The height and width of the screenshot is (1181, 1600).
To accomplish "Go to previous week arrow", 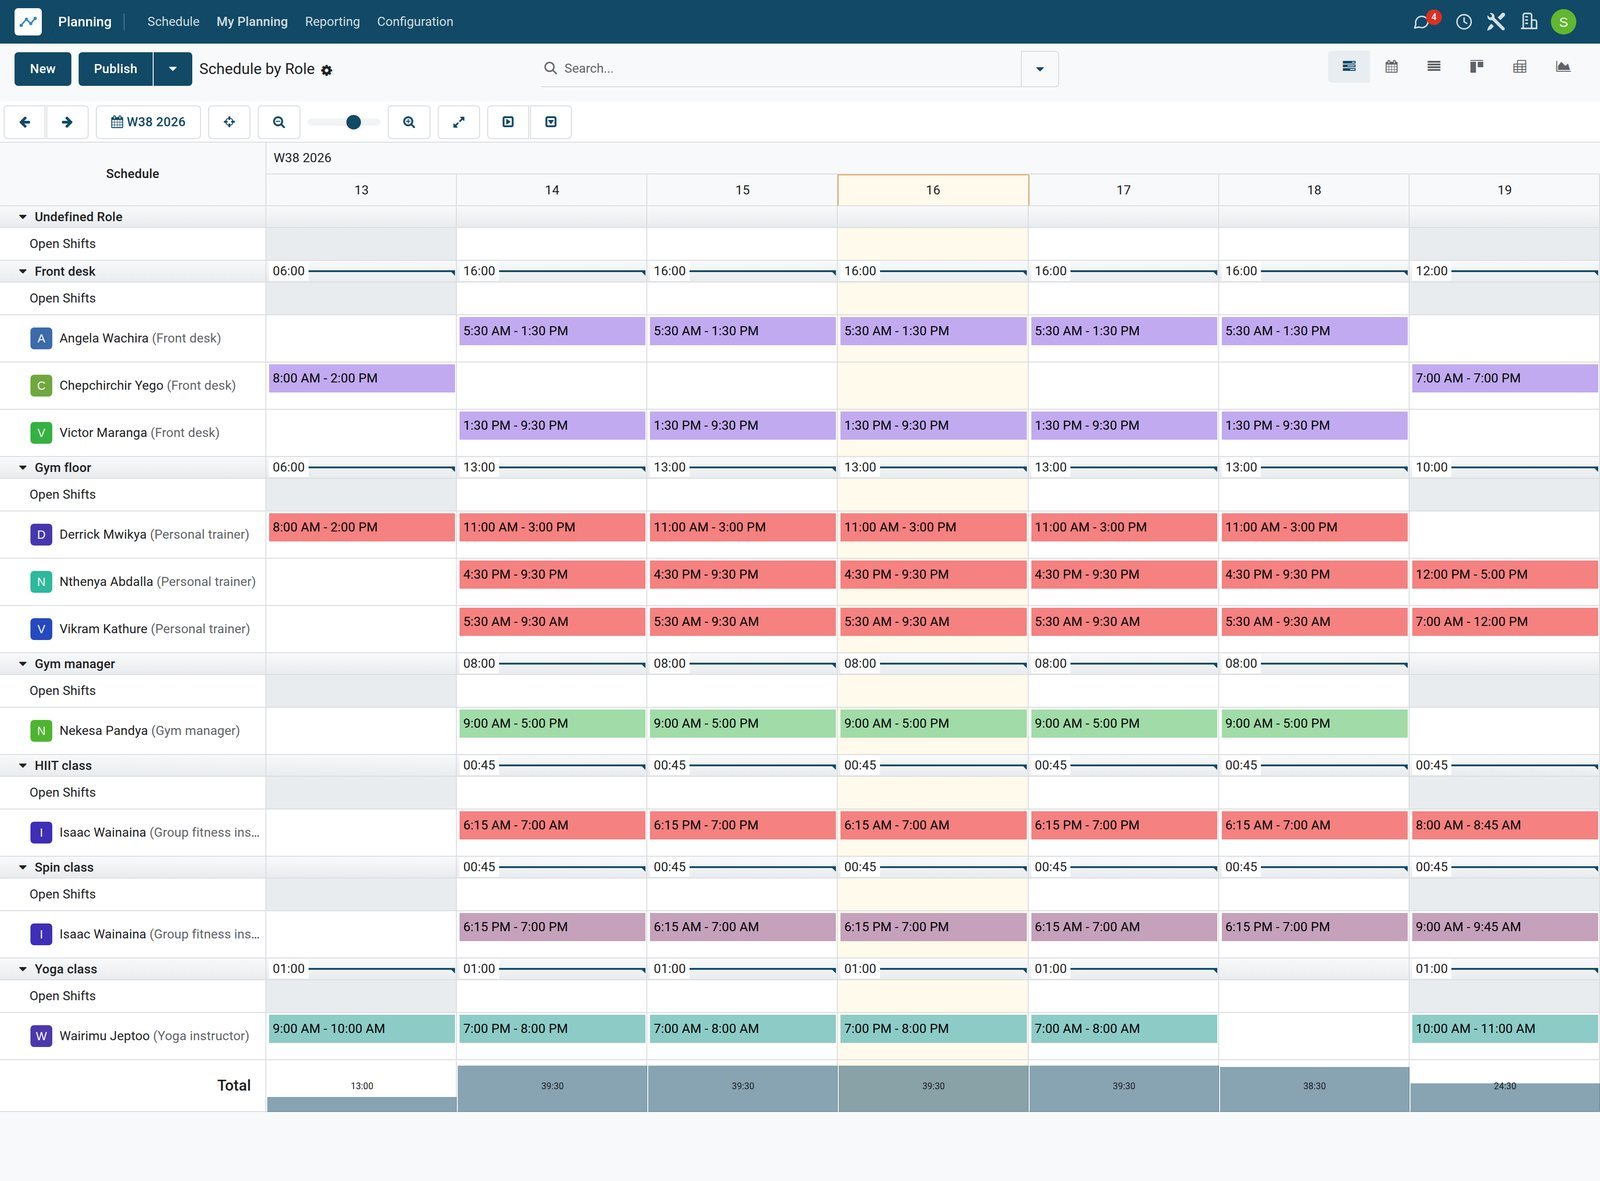I will click(x=25, y=122).
